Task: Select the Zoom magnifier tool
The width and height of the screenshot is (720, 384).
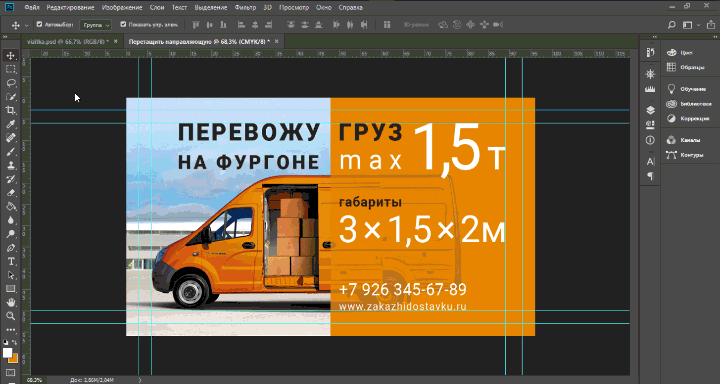Action: [11, 316]
